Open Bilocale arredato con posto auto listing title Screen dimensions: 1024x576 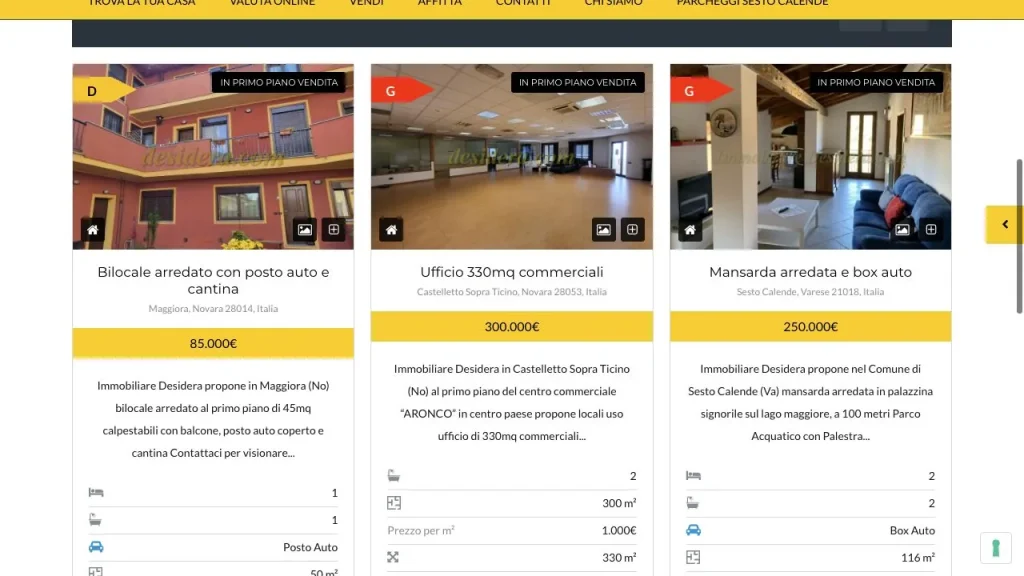[213, 280]
